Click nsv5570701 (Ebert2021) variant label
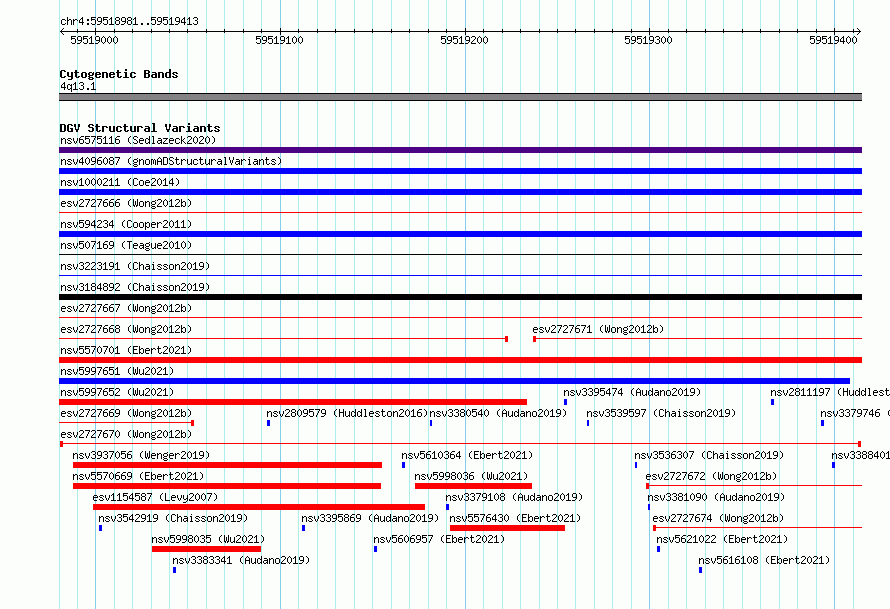Screen dimensions: 890x609 click(x=126, y=350)
